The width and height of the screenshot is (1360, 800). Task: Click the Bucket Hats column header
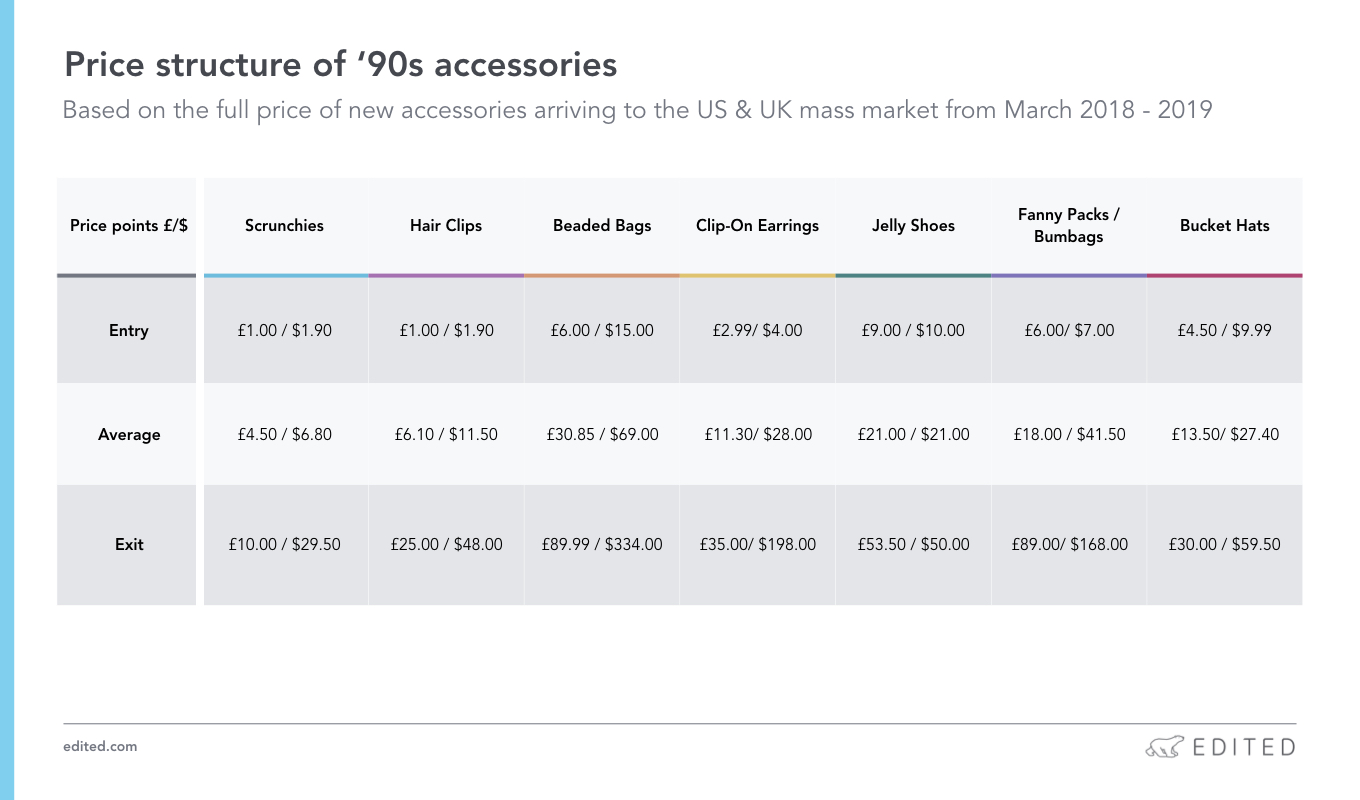(1225, 226)
